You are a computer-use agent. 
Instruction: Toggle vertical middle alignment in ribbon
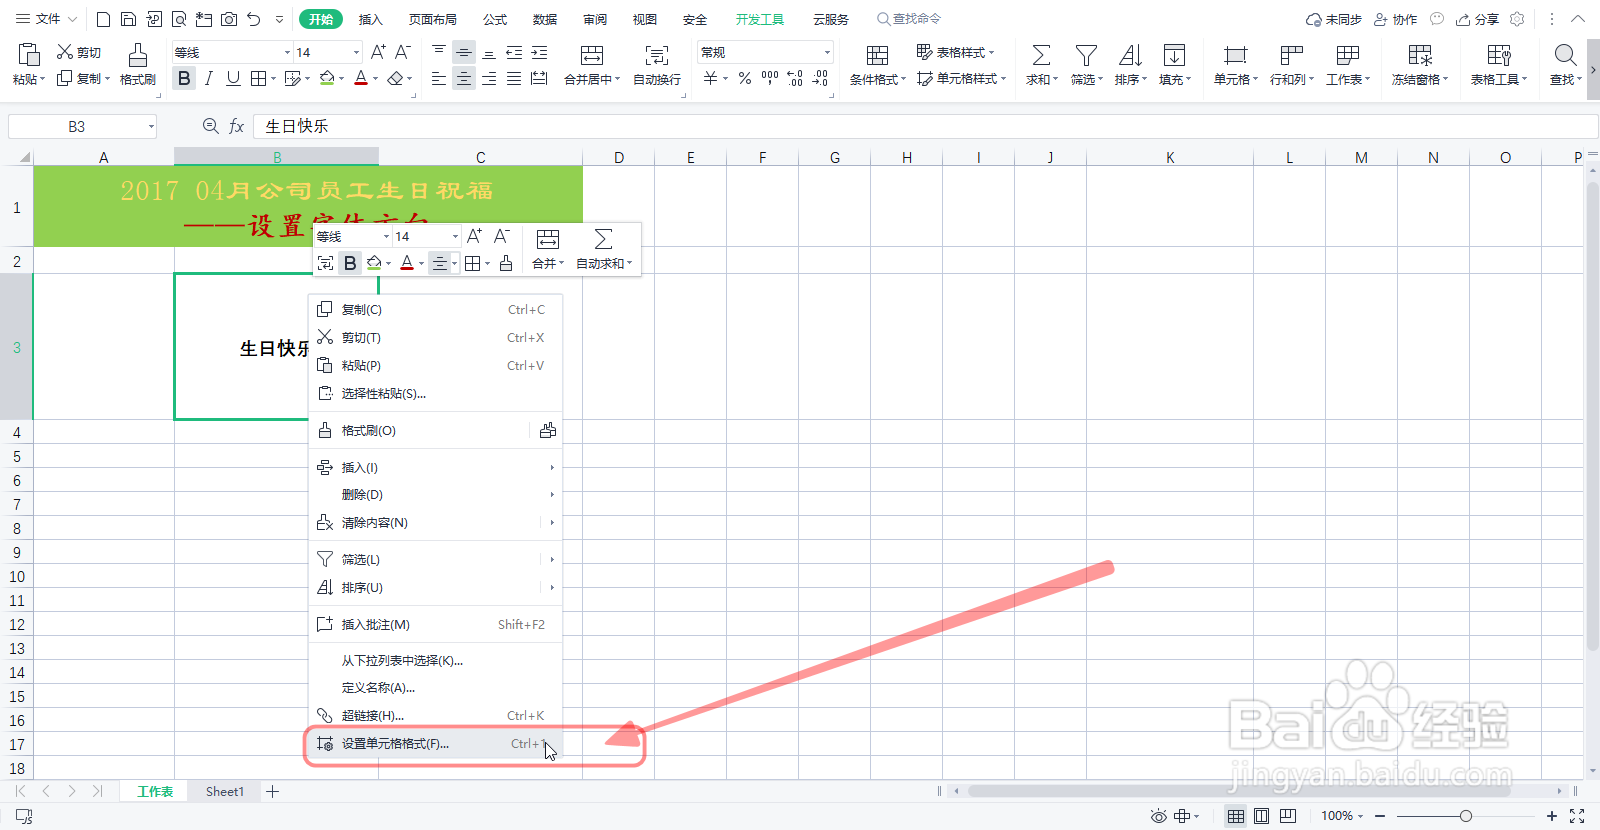click(x=464, y=52)
